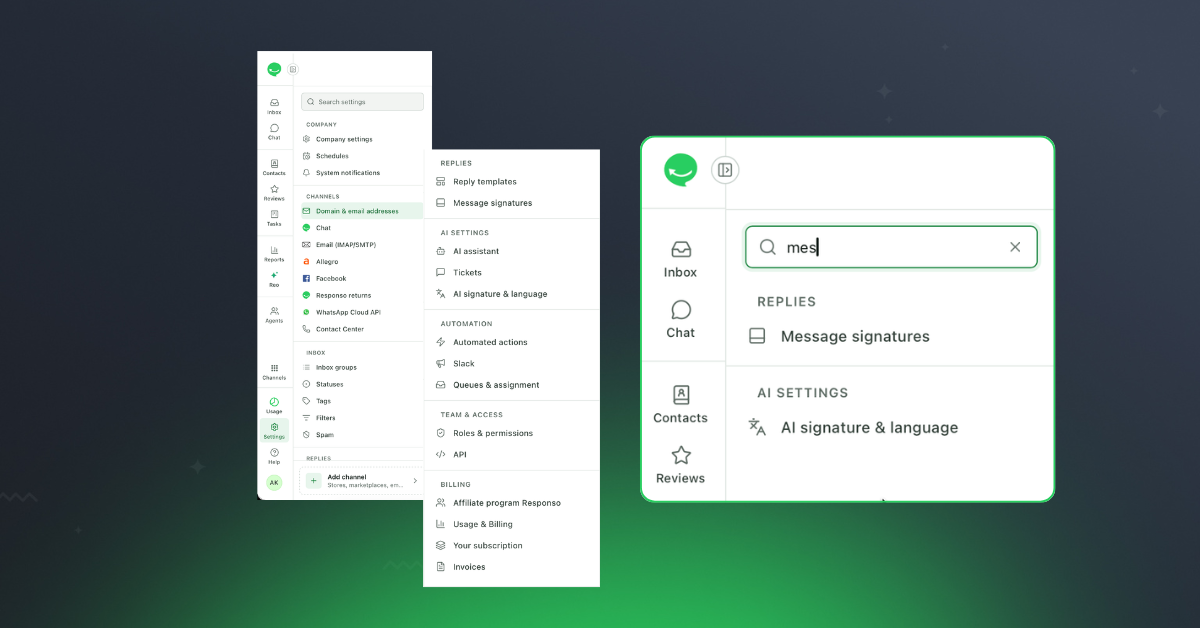Open Channels in the navigation rail
This screenshot has width=1200, height=628.
(274, 372)
